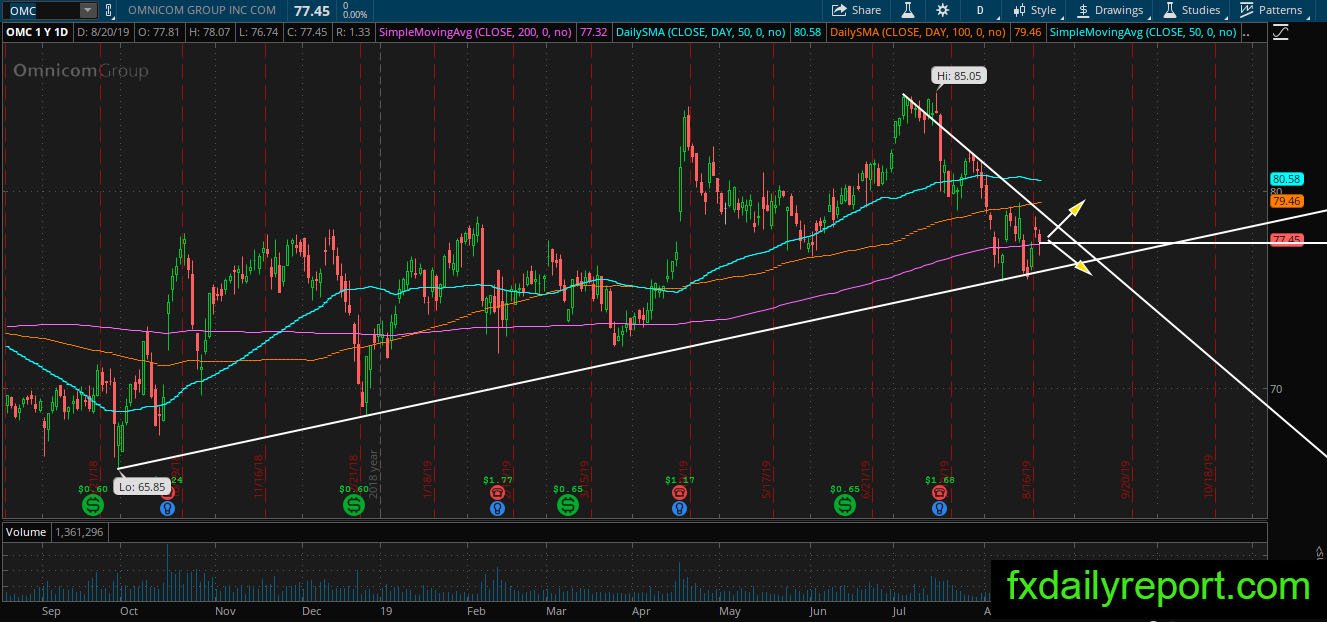The width and height of the screenshot is (1327, 622).
Task: Click the blue lightbulb icon below $1.68
Action: [x=940, y=509]
